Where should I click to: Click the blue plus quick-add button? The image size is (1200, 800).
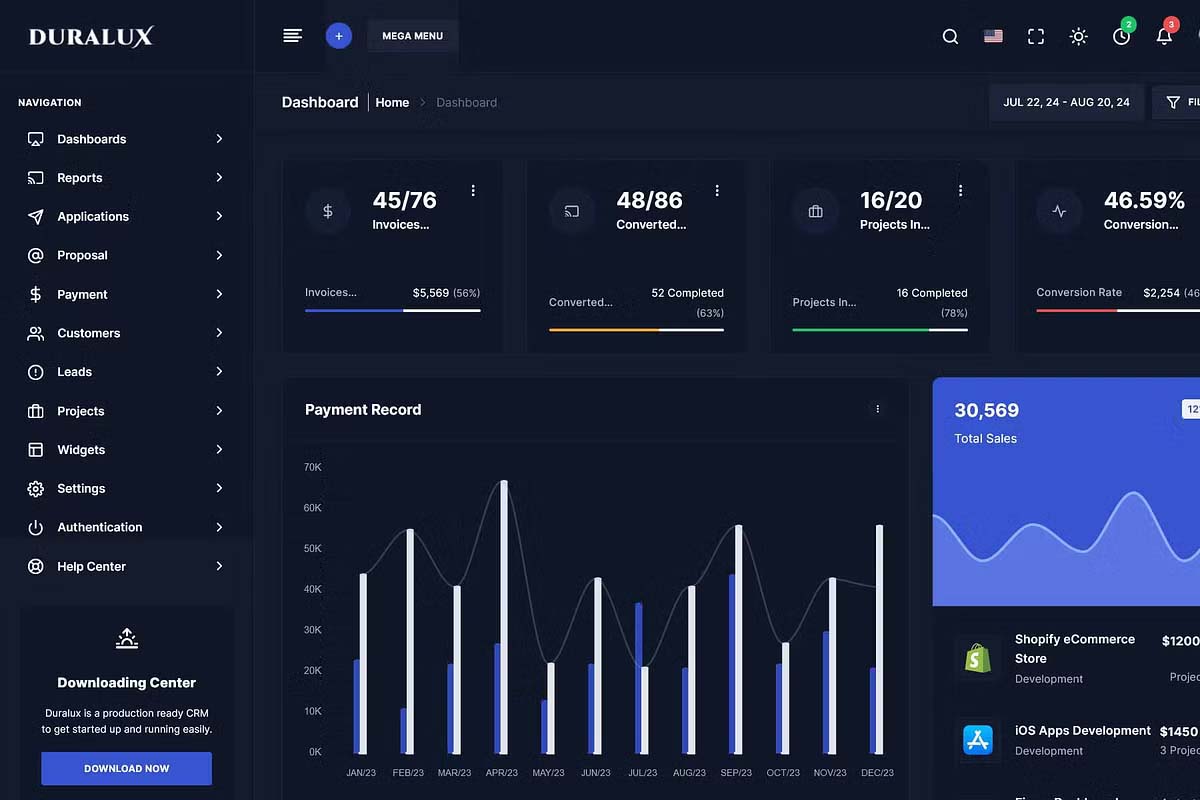point(339,36)
